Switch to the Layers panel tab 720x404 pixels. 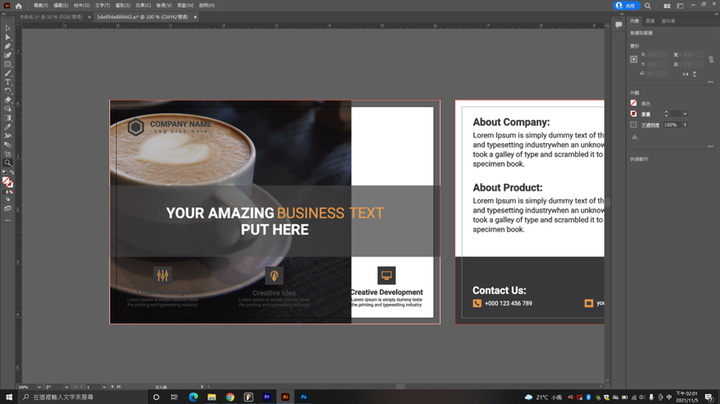[x=650, y=21]
